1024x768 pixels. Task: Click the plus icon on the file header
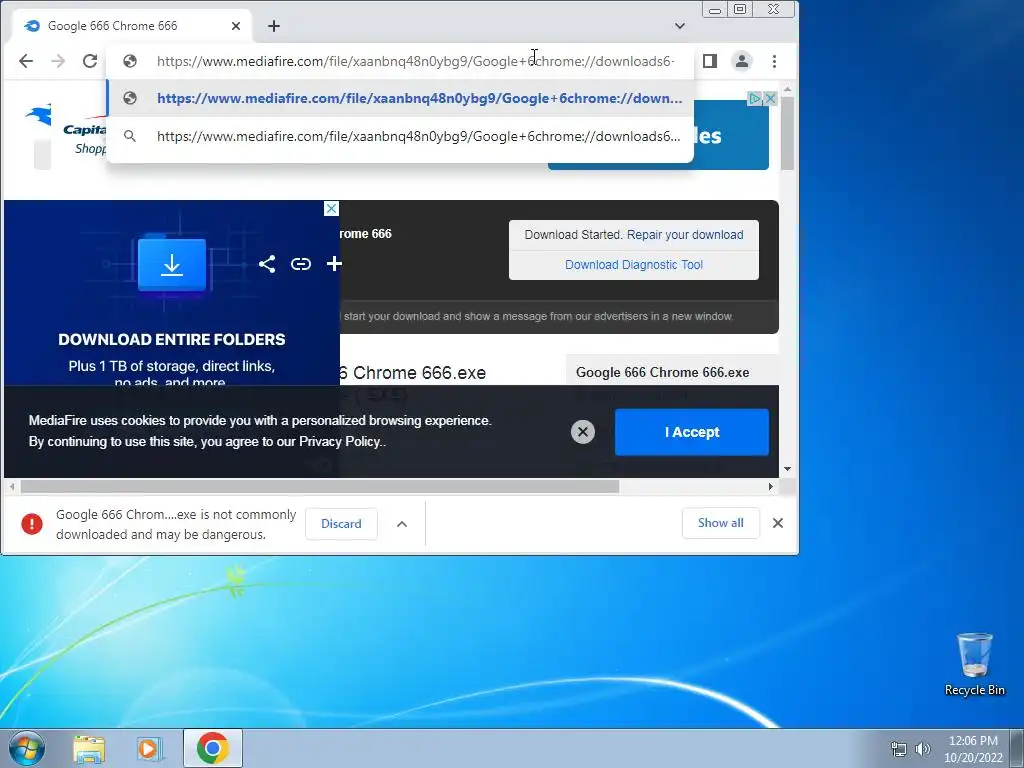tap(334, 264)
